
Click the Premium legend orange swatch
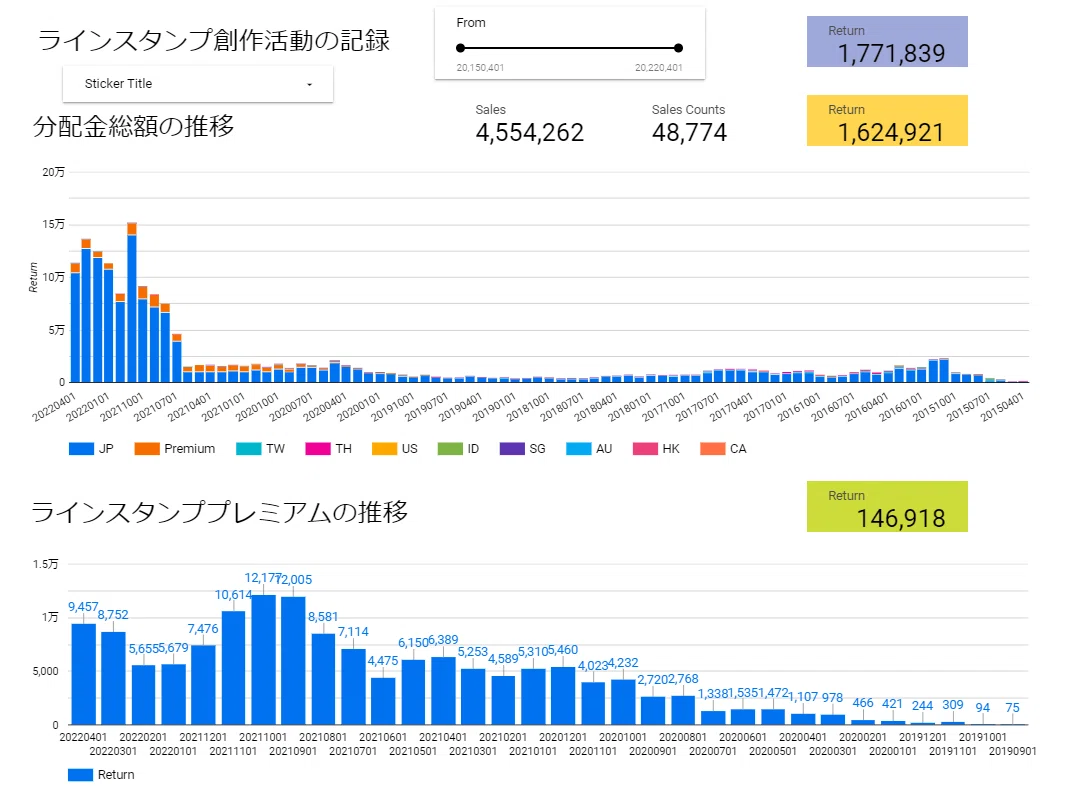pyautogui.click(x=147, y=448)
